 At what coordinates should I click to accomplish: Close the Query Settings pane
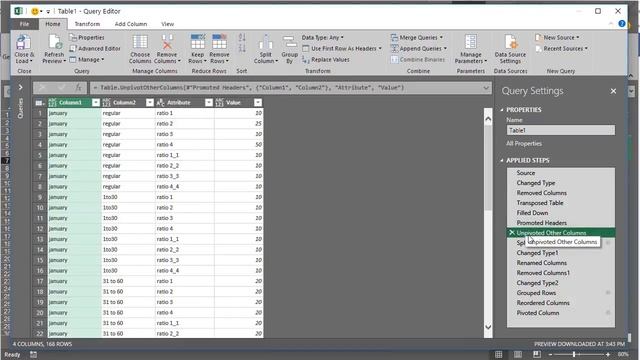pyautogui.click(x=613, y=91)
